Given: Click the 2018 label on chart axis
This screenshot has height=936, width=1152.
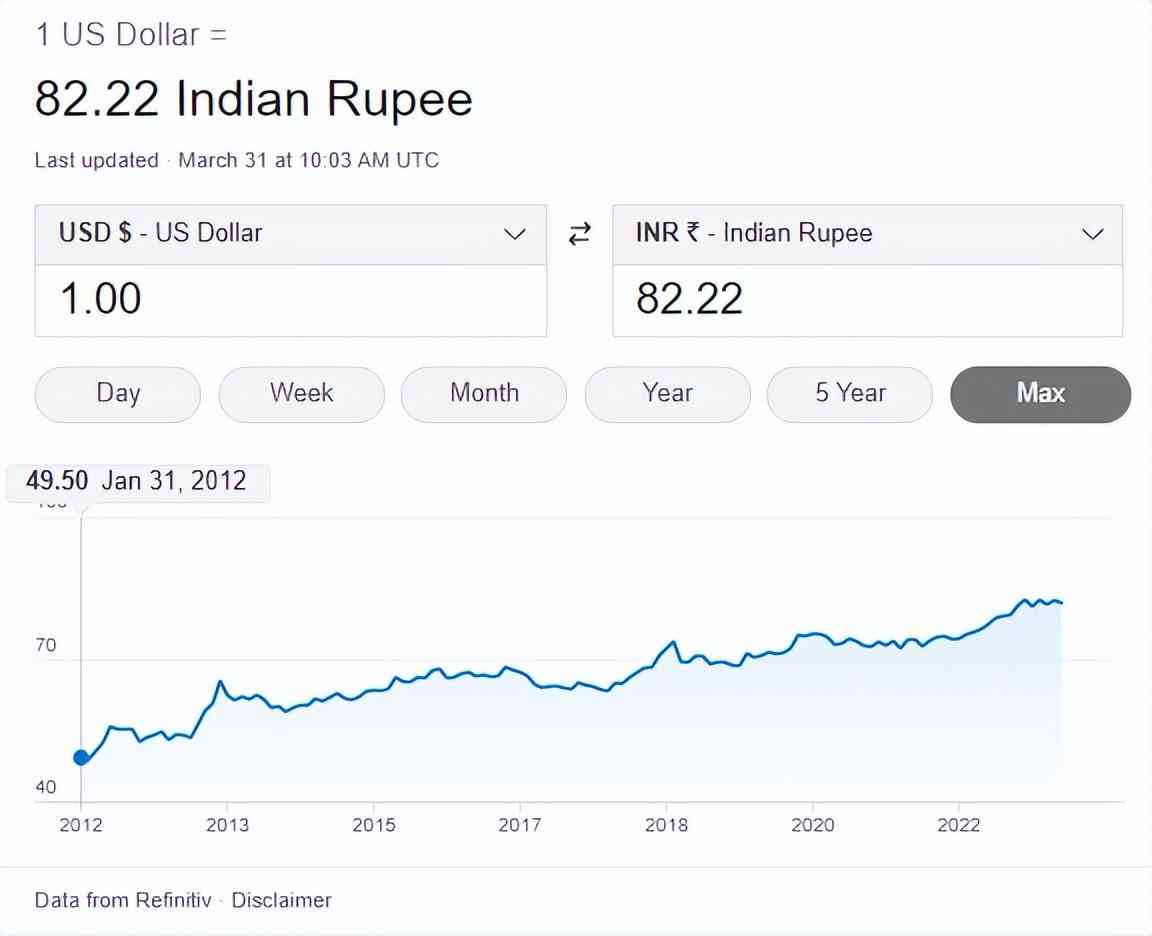Looking at the screenshot, I should click(x=666, y=825).
